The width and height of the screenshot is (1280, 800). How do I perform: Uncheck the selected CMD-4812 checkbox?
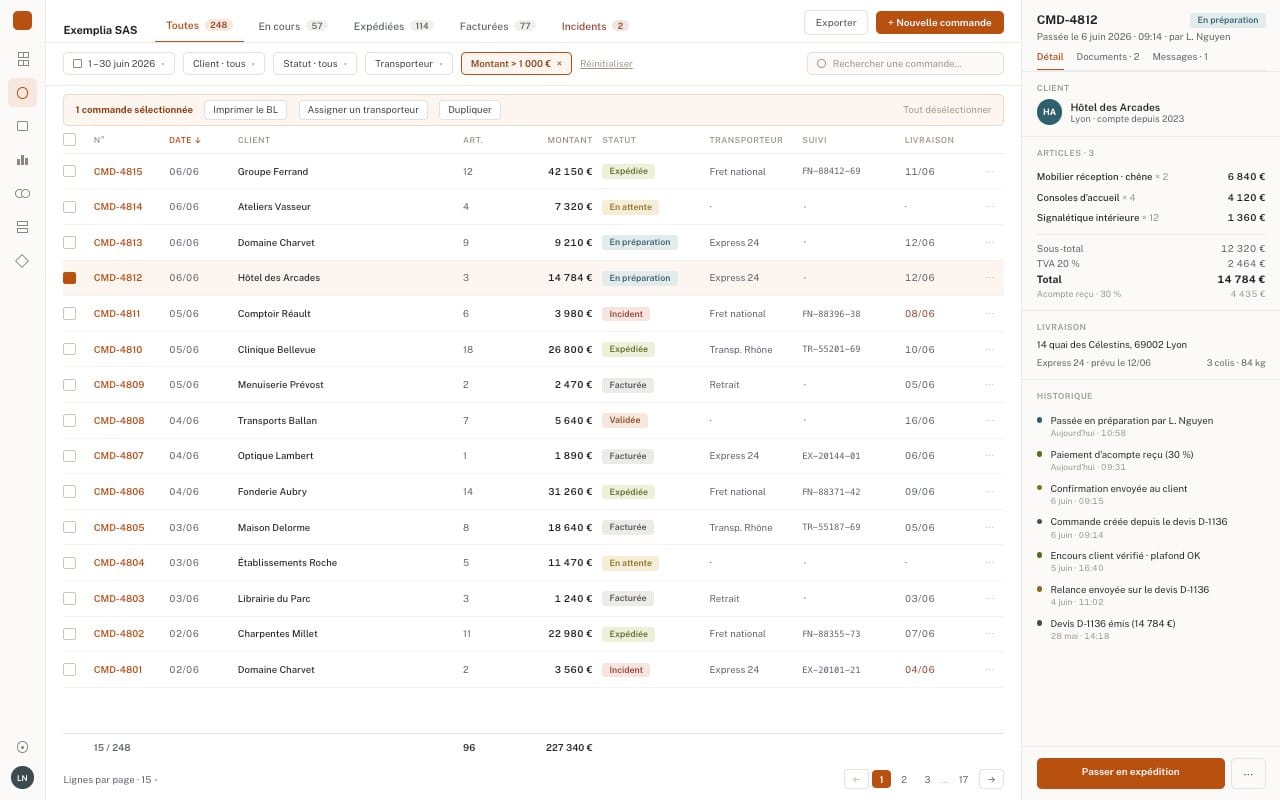point(69,278)
